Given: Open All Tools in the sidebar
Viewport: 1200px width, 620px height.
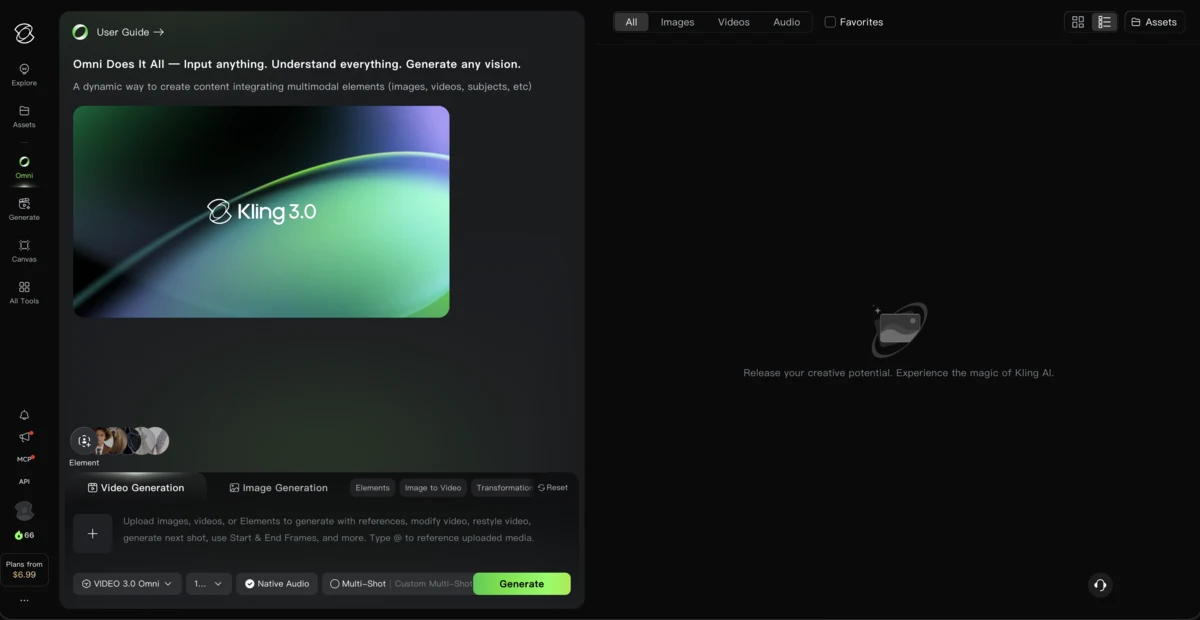Looking at the screenshot, I should 24,293.
